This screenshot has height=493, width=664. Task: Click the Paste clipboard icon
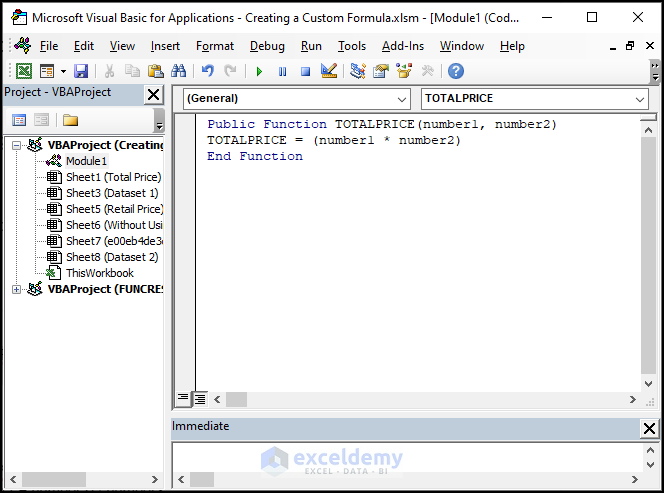pyautogui.click(x=155, y=71)
